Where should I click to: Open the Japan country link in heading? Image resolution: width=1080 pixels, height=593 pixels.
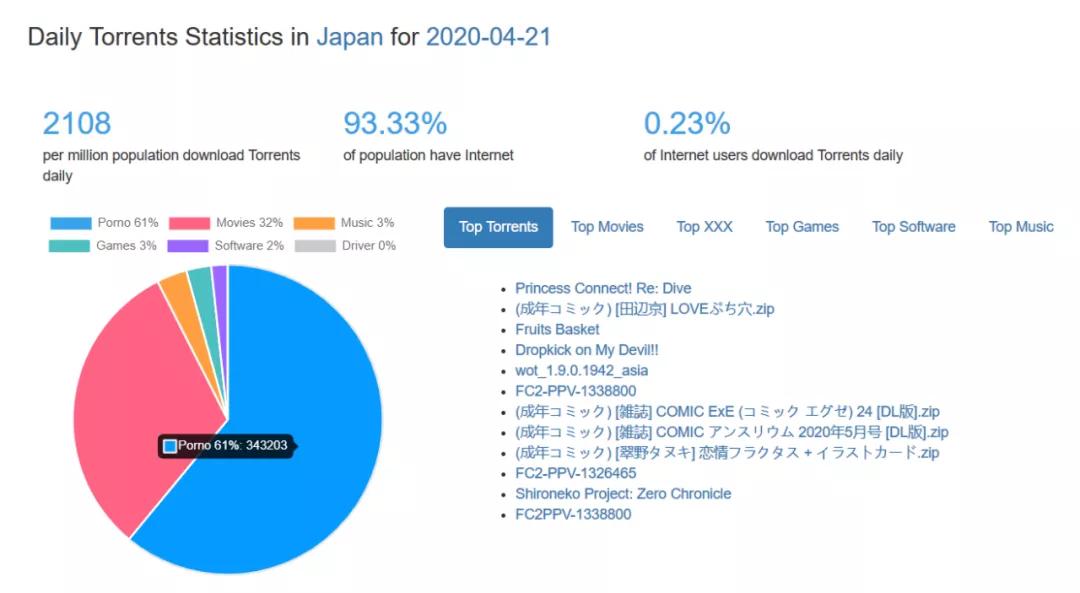click(349, 37)
